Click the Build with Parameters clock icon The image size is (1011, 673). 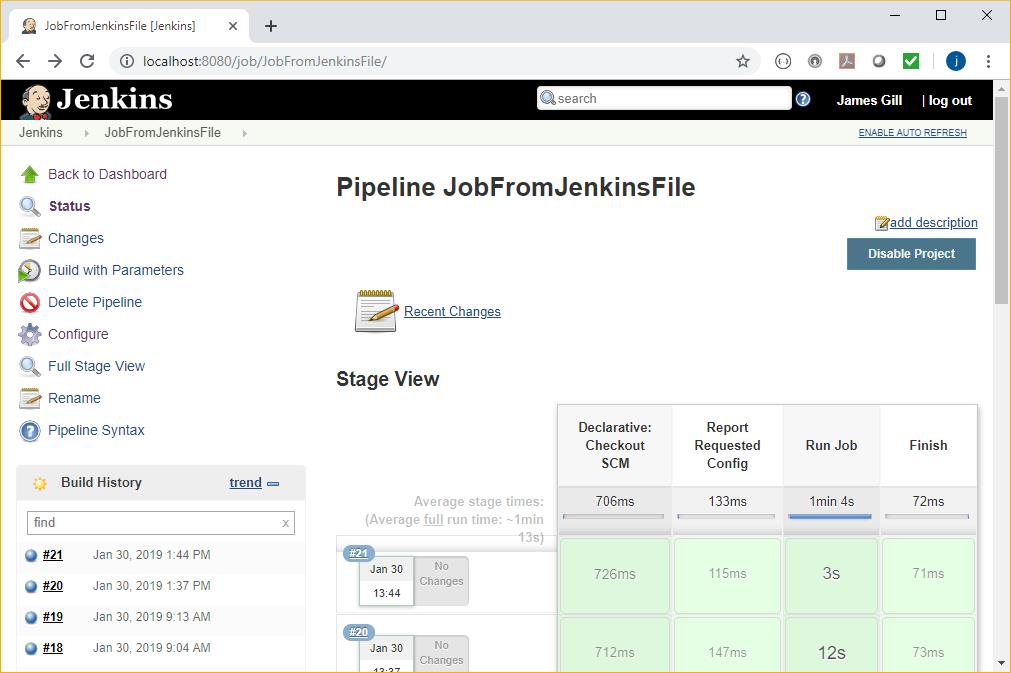point(29,271)
